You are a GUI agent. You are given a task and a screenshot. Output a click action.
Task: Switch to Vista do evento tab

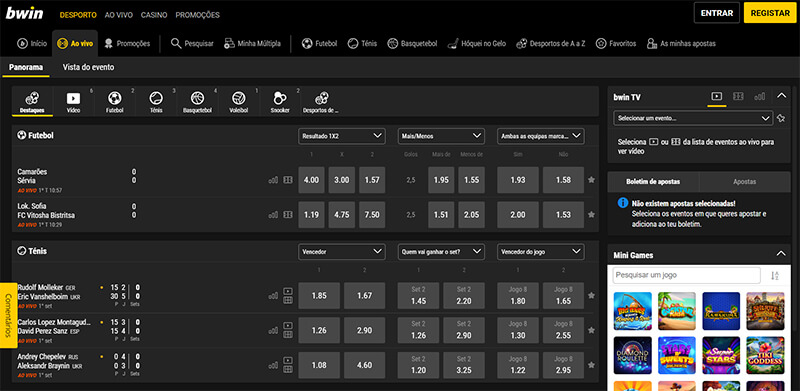[88, 67]
